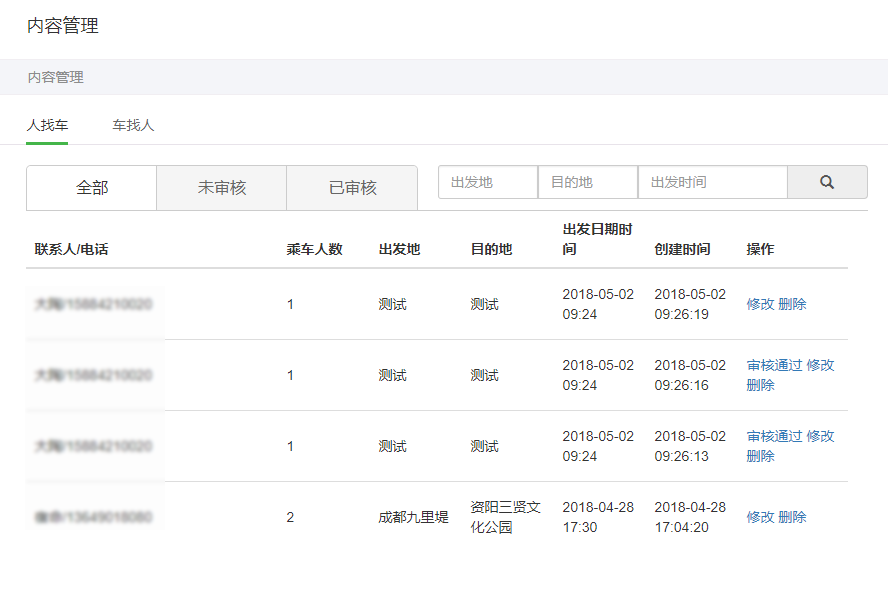Click 修改 in the second row
The width and height of the screenshot is (888, 592).
click(820, 365)
